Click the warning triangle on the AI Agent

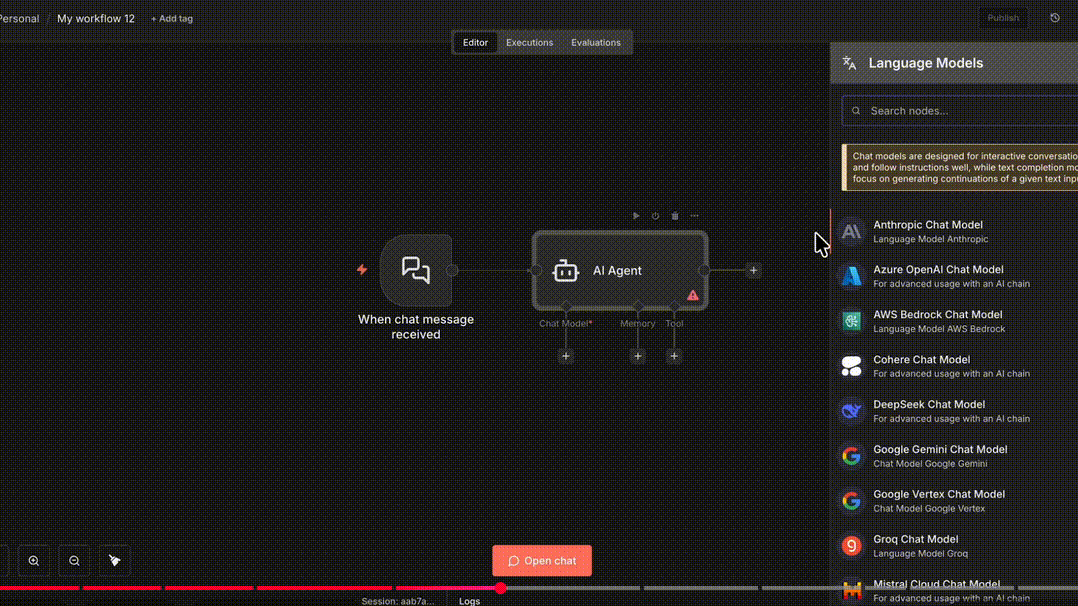pos(692,295)
